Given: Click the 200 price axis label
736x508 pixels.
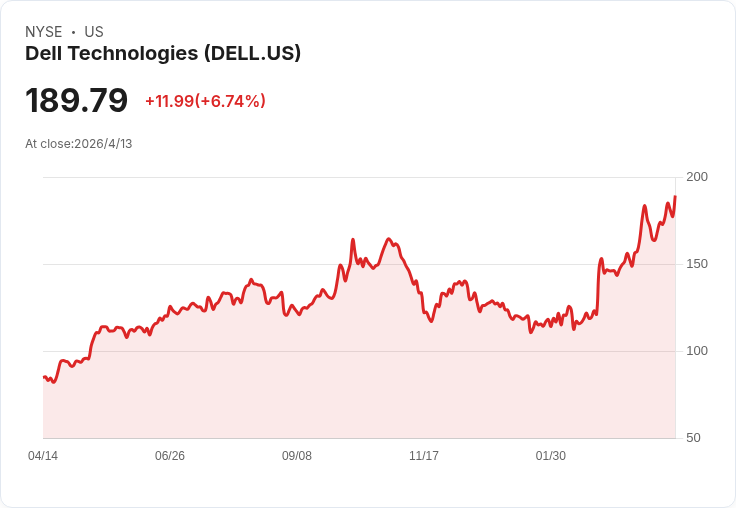Looking at the screenshot, I should 697,177.
